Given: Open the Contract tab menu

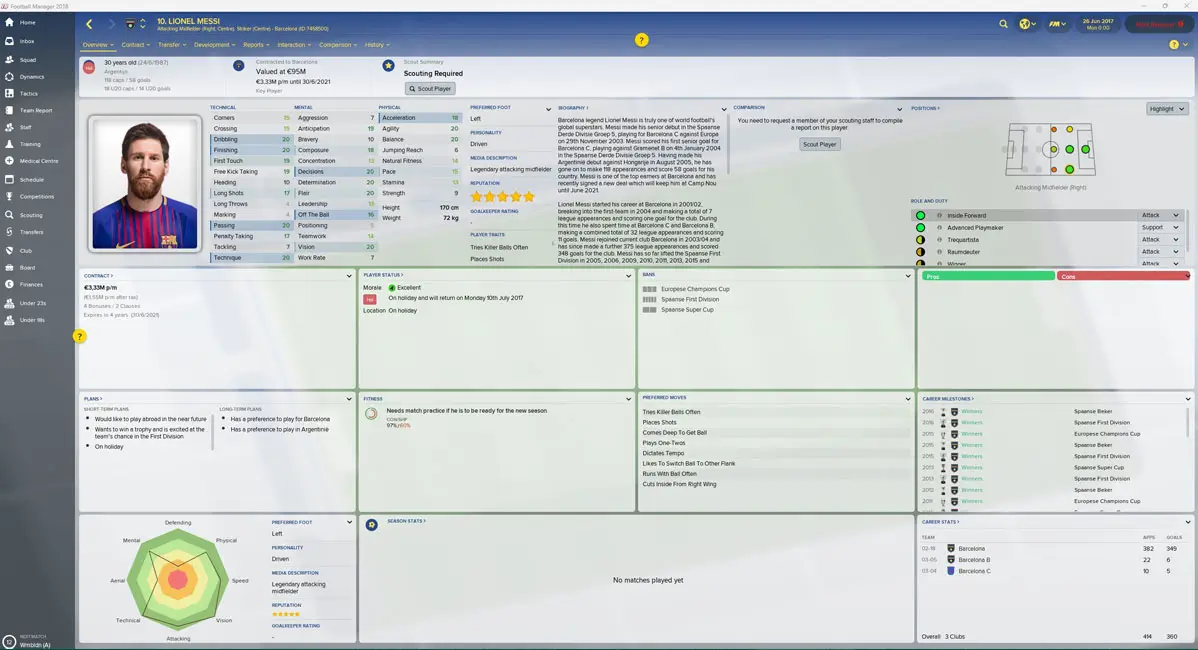Looking at the screenshot, I should tap(135, 45).
